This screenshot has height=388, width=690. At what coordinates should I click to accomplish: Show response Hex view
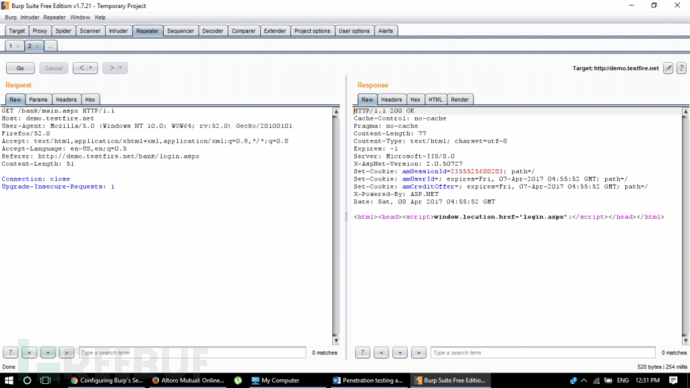tap(415, 99)
